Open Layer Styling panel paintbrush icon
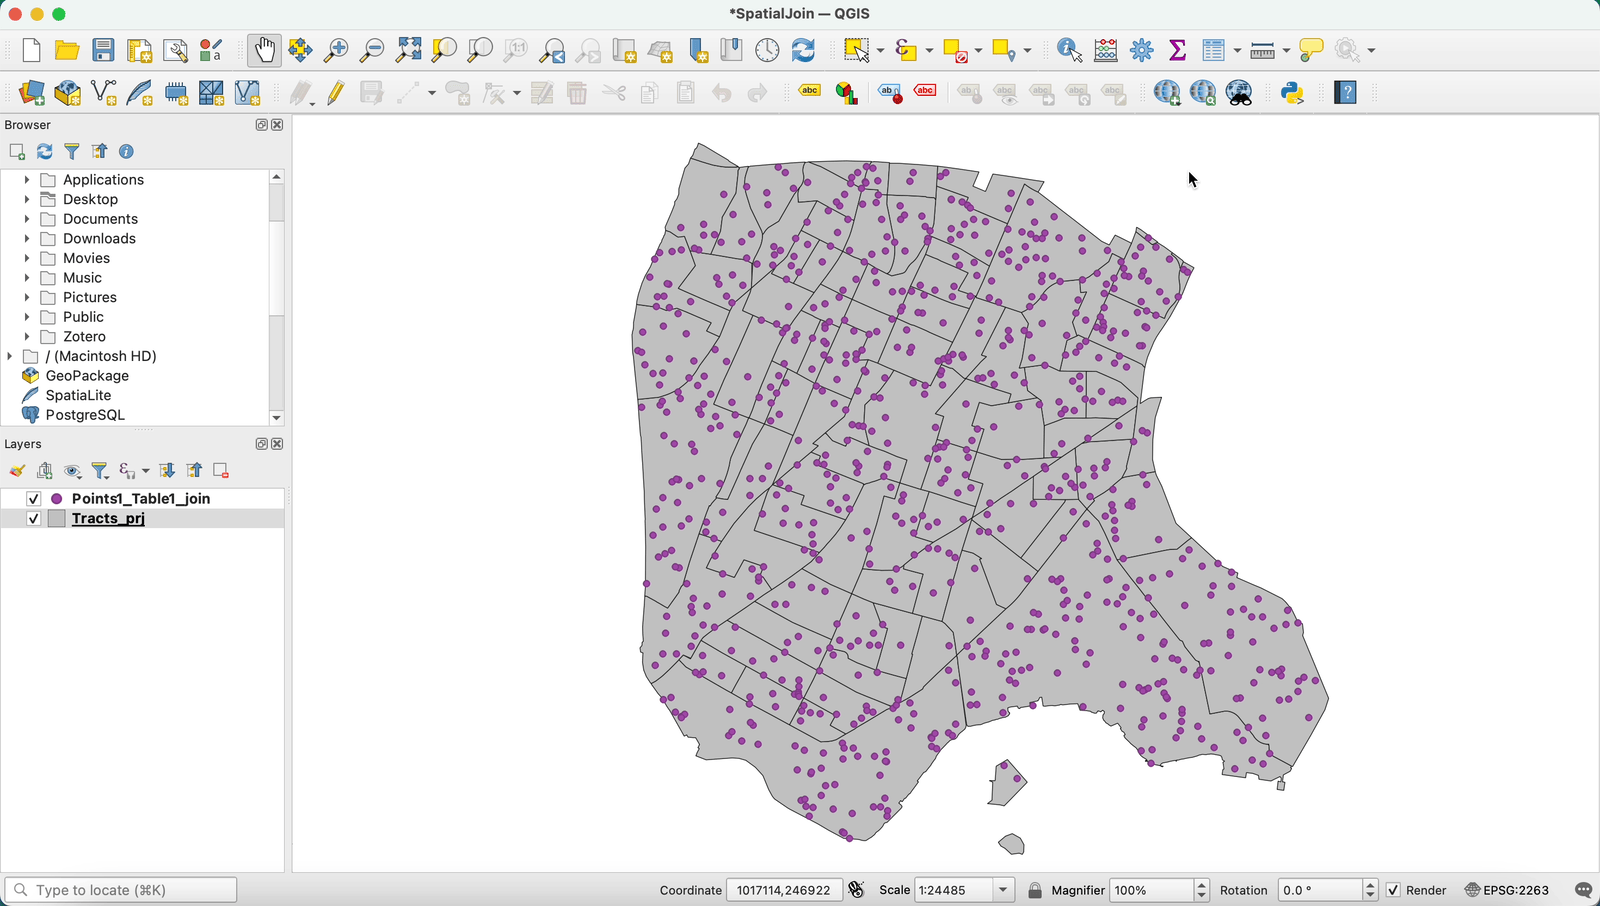1600x906 pixels. [17, 471]
